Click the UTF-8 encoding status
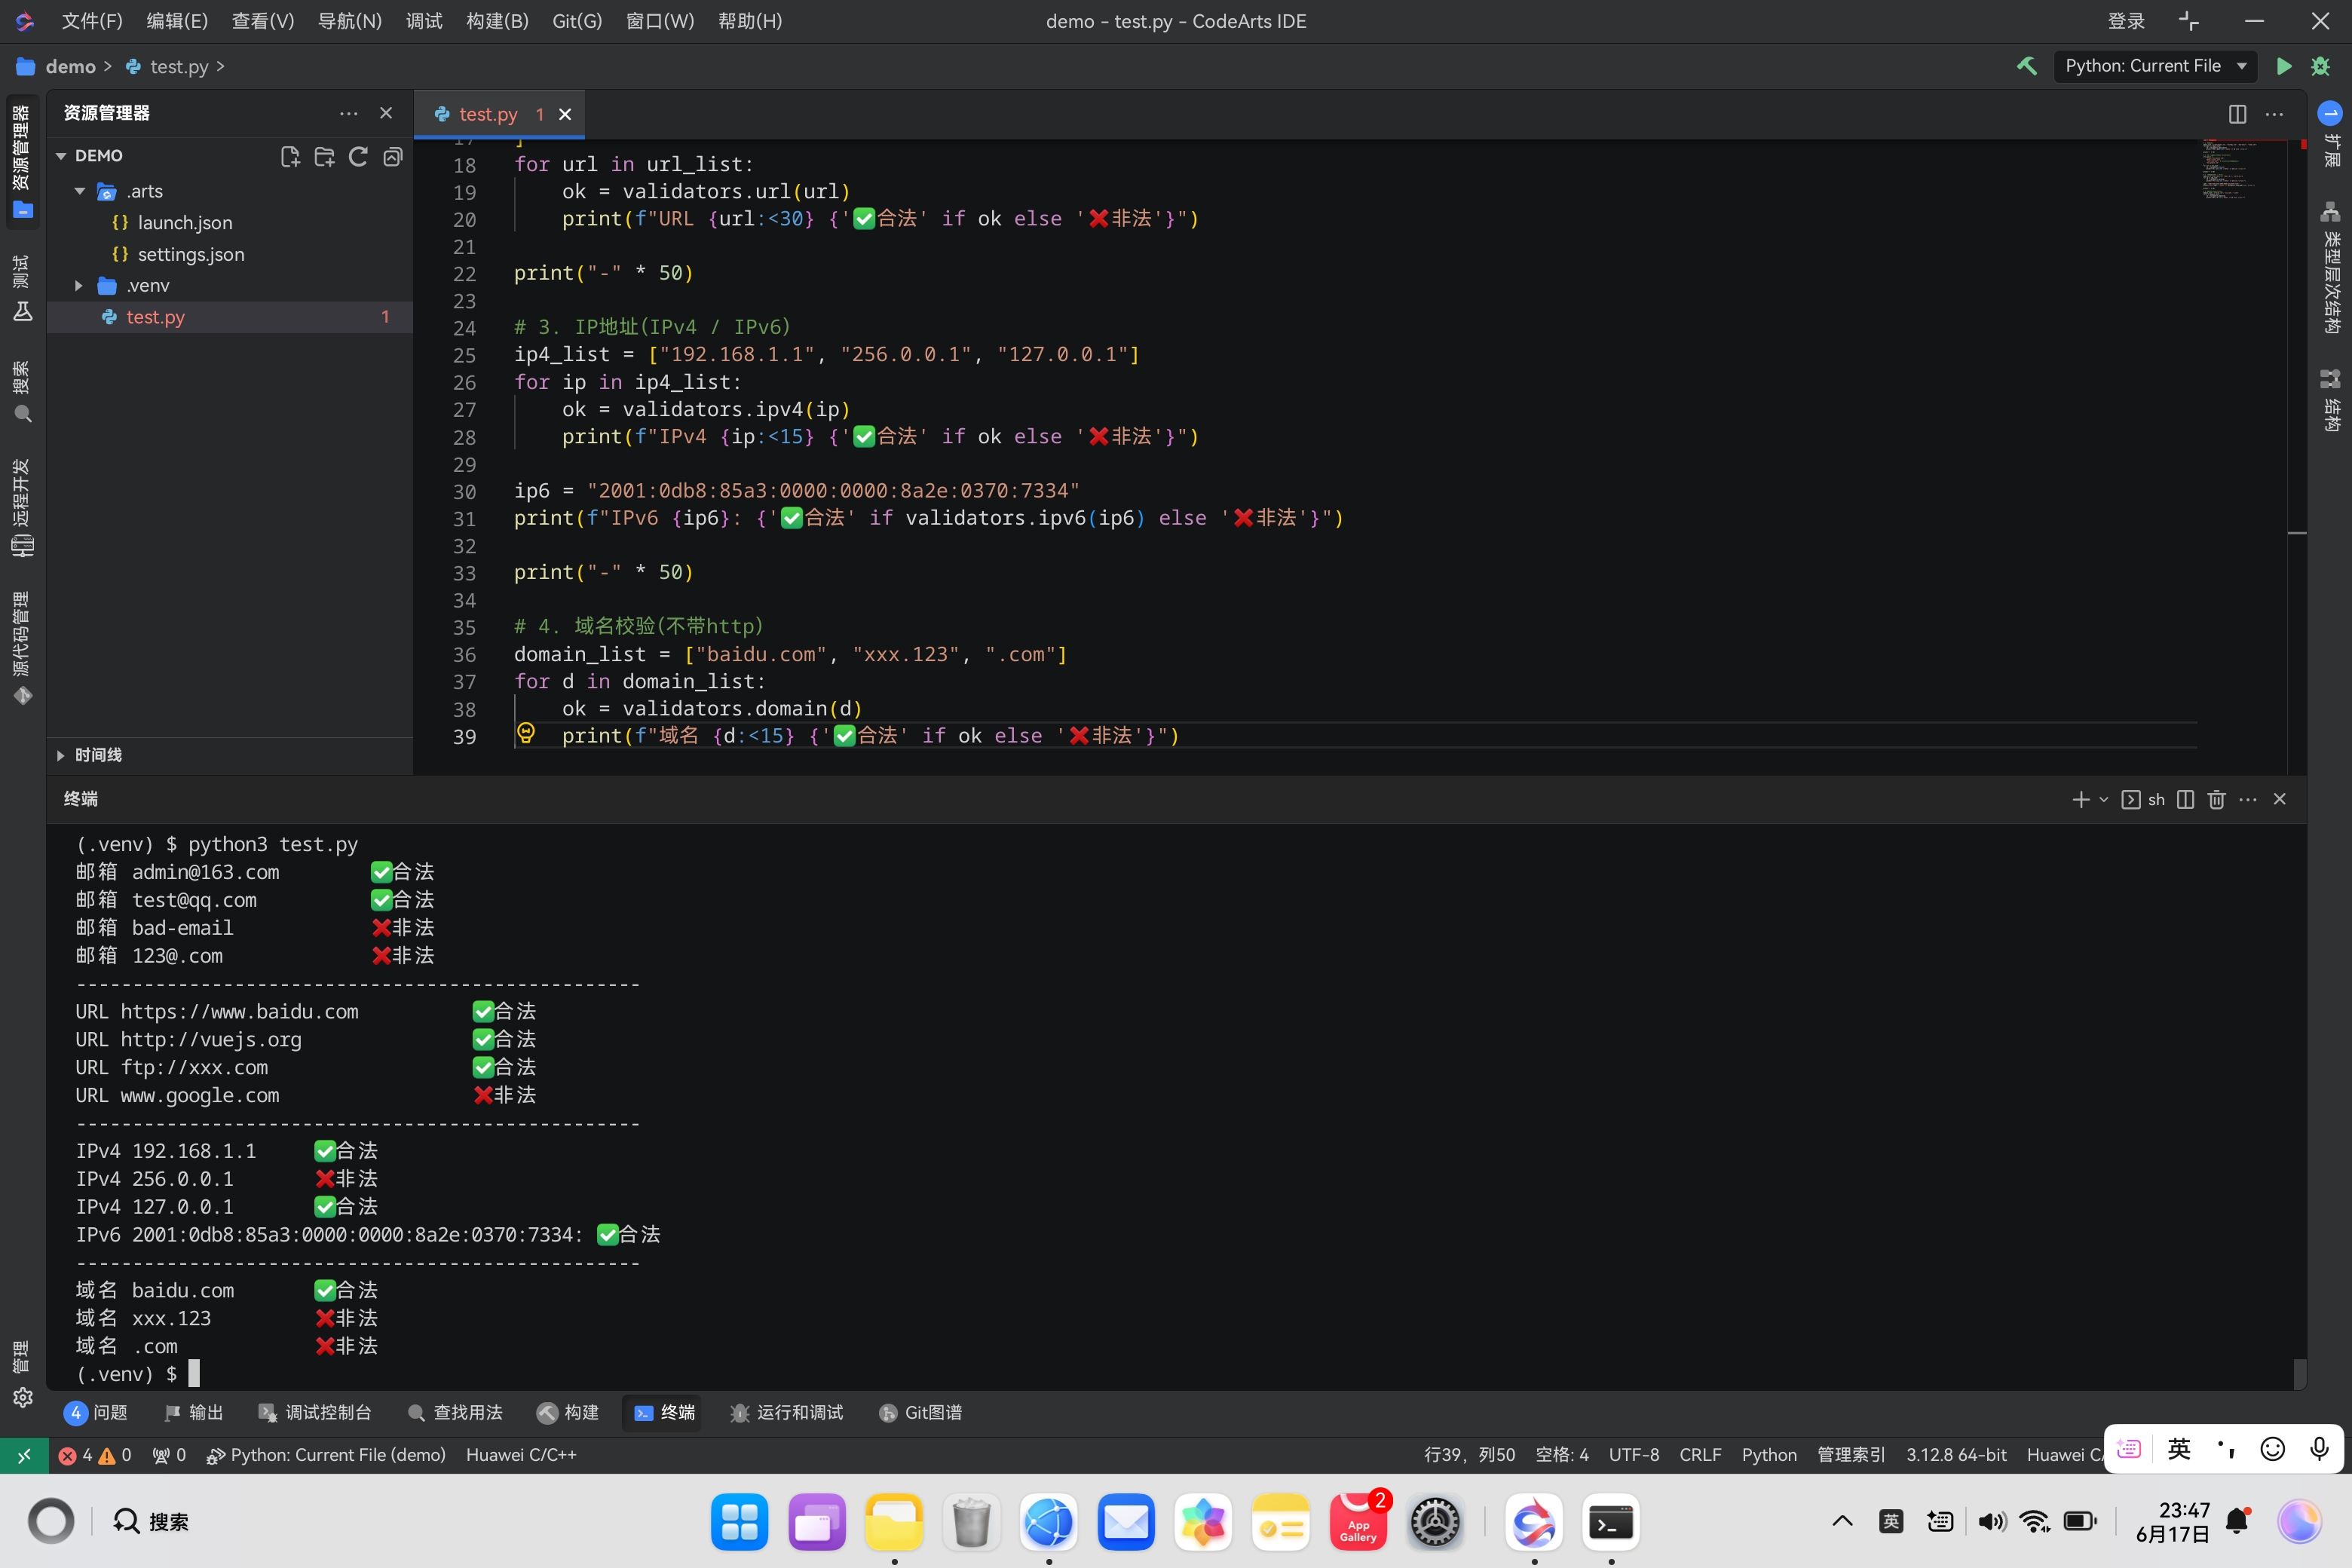Viewport: 2352px width, 1568px height. pos(1633,1455)
